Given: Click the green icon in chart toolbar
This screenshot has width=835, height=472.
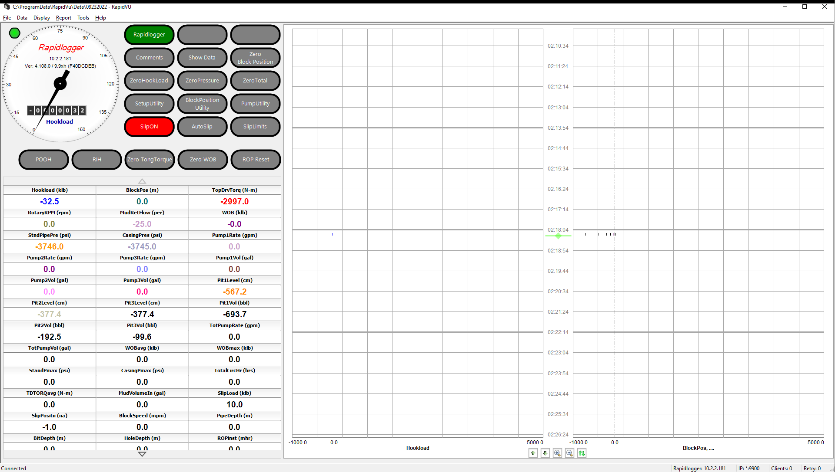Looking at the screenshot, I should (x=583, y=453).
